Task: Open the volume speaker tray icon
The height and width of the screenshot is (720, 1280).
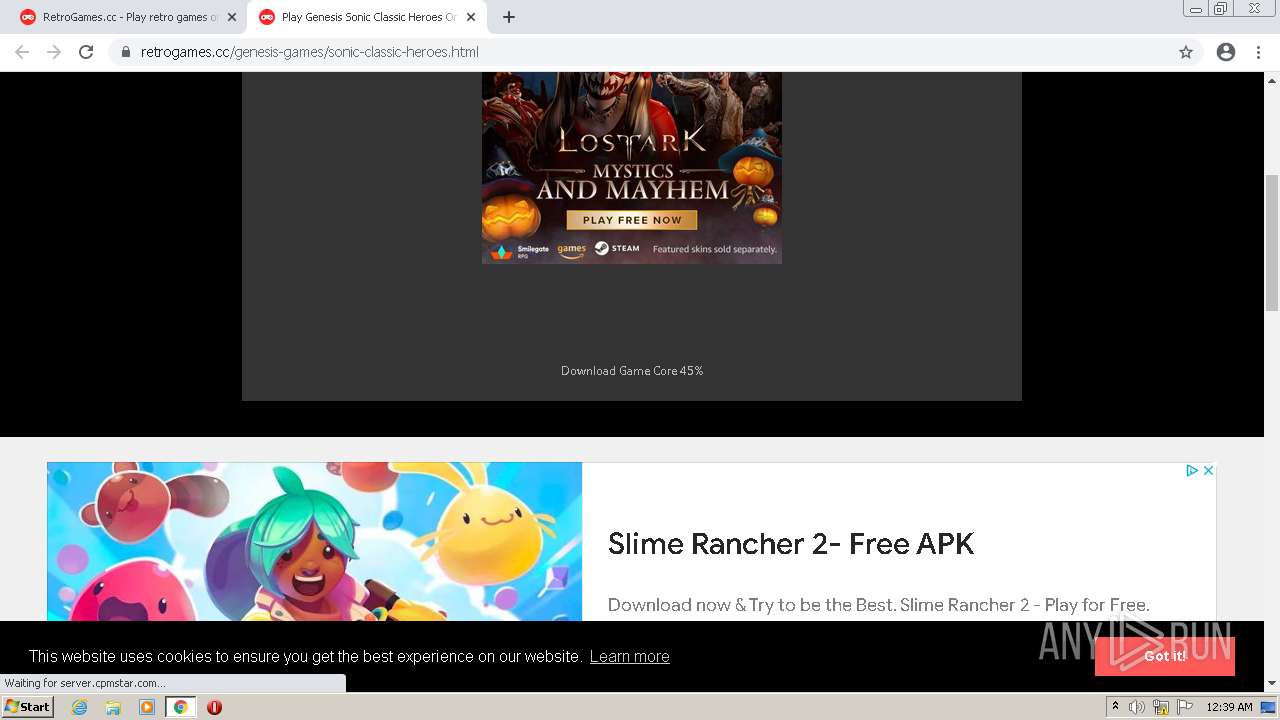Action: (x=1137, y=707)
